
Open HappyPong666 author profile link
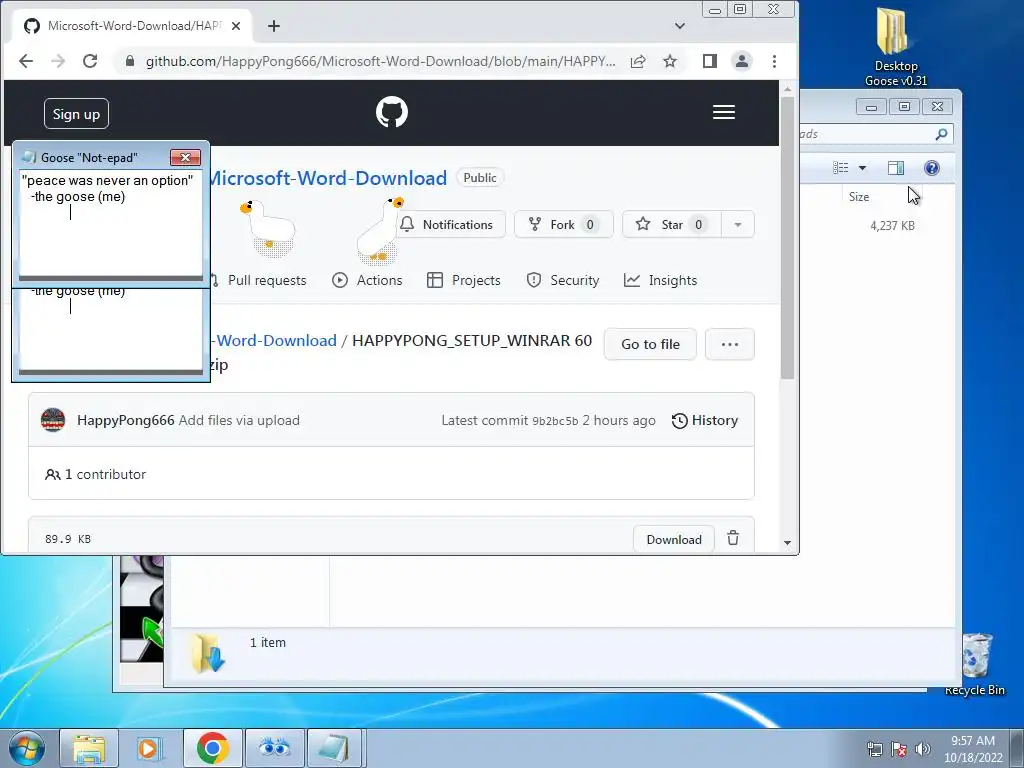click(x=125, y=421)
